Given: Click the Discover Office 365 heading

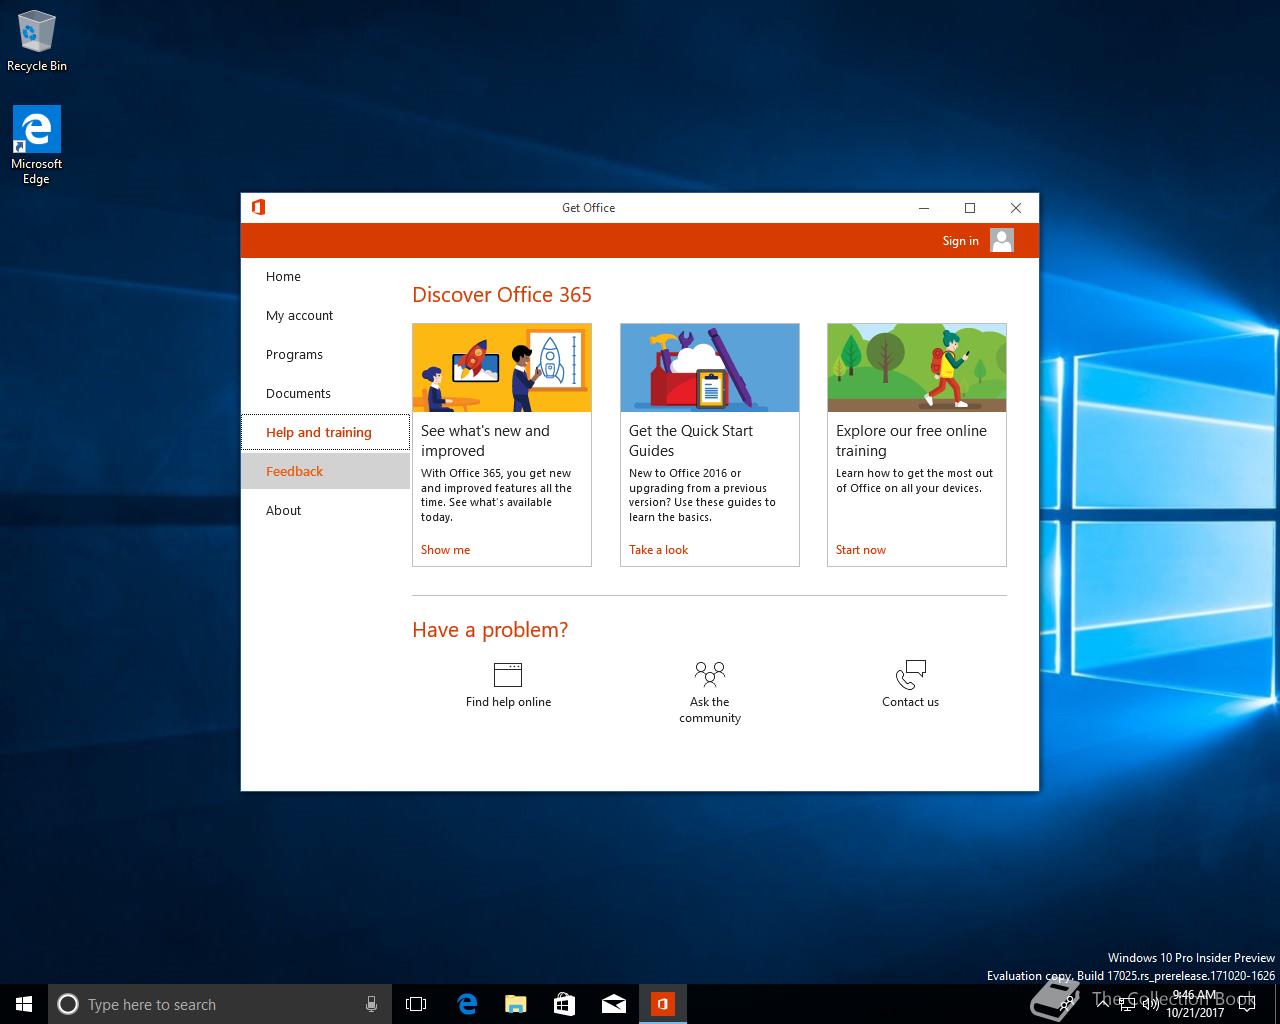Looking at the screenshot, I should click(x=502, y=295).
